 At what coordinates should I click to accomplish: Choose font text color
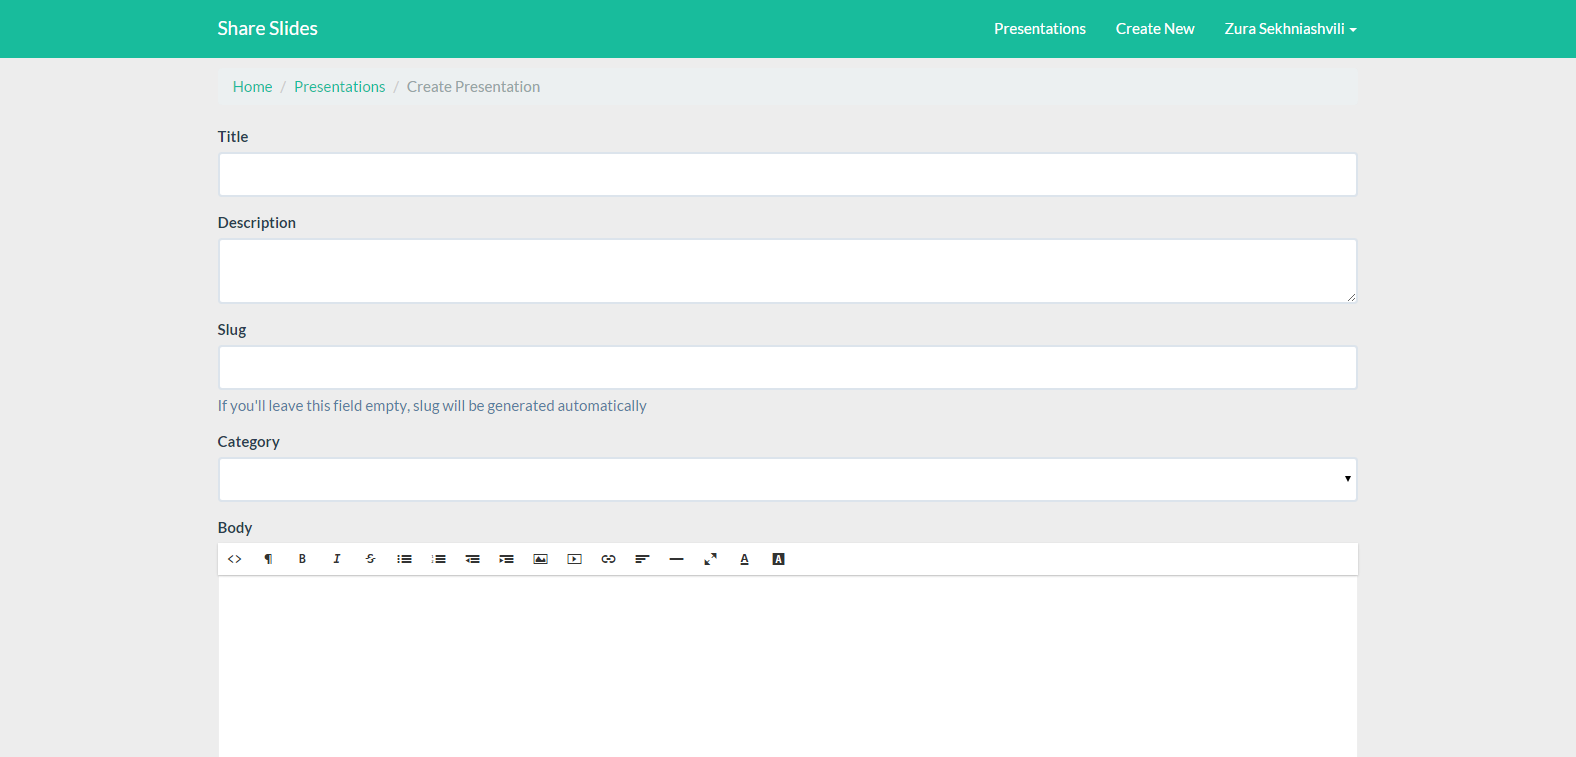(x=744, y=559)
